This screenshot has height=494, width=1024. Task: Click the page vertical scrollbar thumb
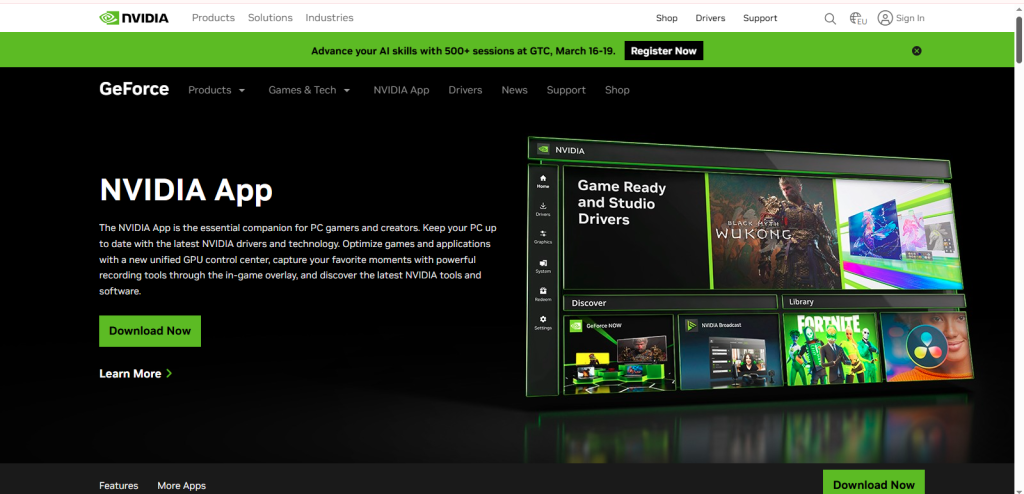[1019, 38]
